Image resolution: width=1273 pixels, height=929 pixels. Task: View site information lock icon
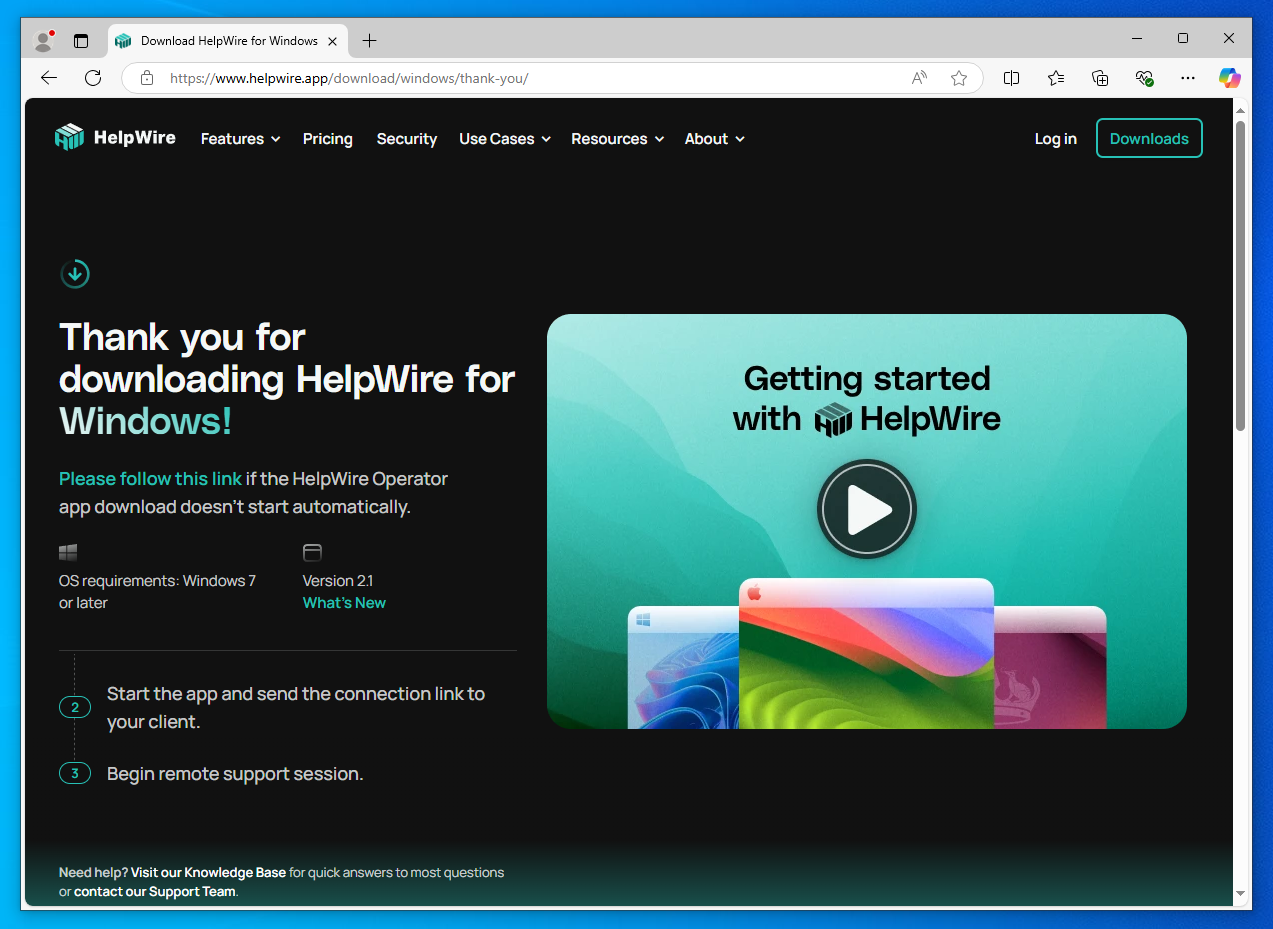[147, 78]
